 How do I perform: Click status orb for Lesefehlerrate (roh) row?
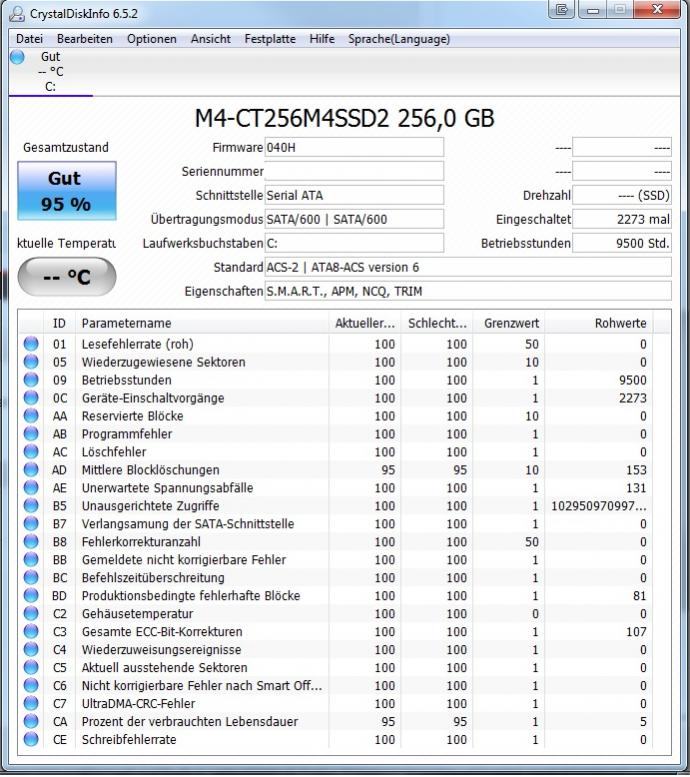tap(31, 343)
